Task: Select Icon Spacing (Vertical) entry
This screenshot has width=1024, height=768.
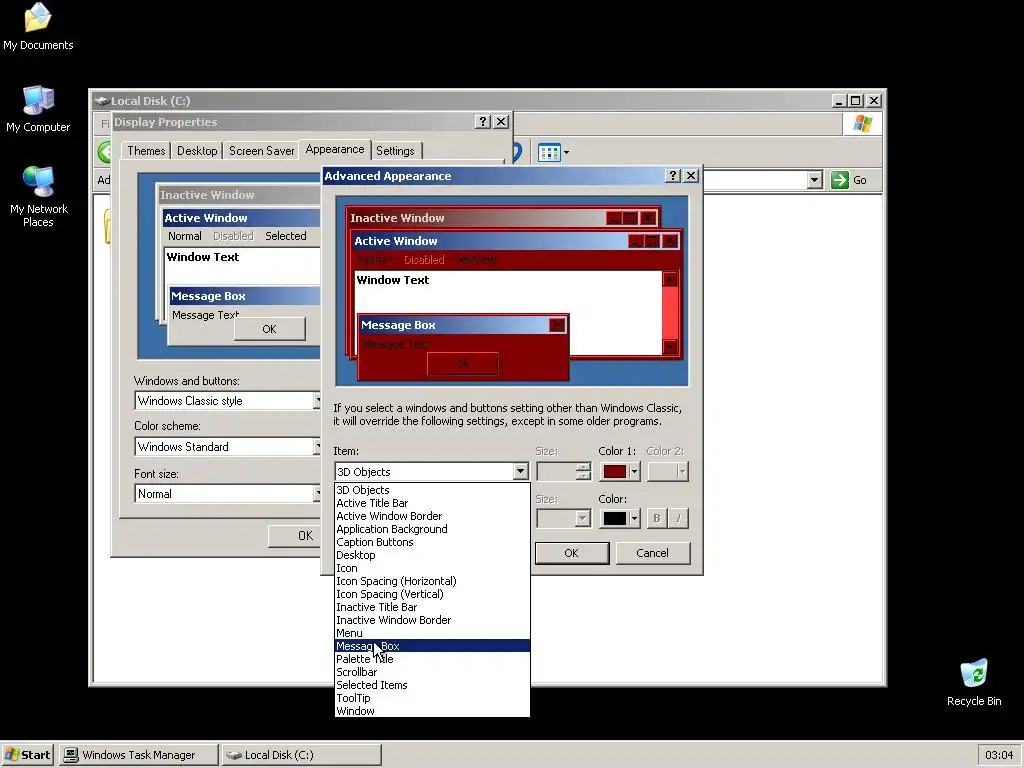Action: click(432, 594)
